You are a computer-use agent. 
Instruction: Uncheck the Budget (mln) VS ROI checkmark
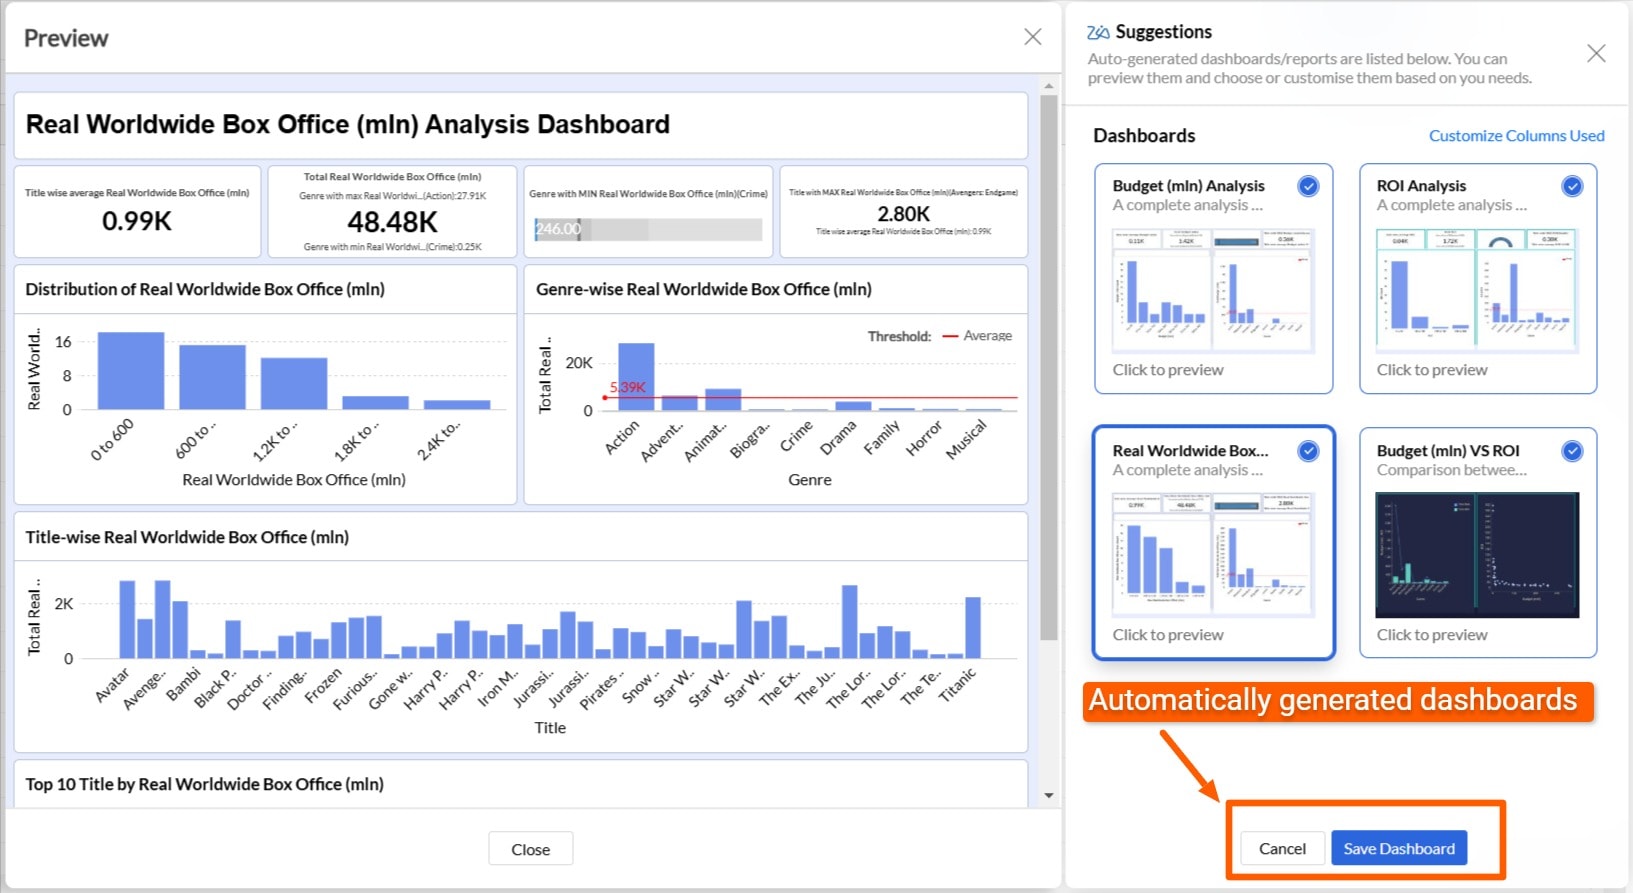point(1572,451)
